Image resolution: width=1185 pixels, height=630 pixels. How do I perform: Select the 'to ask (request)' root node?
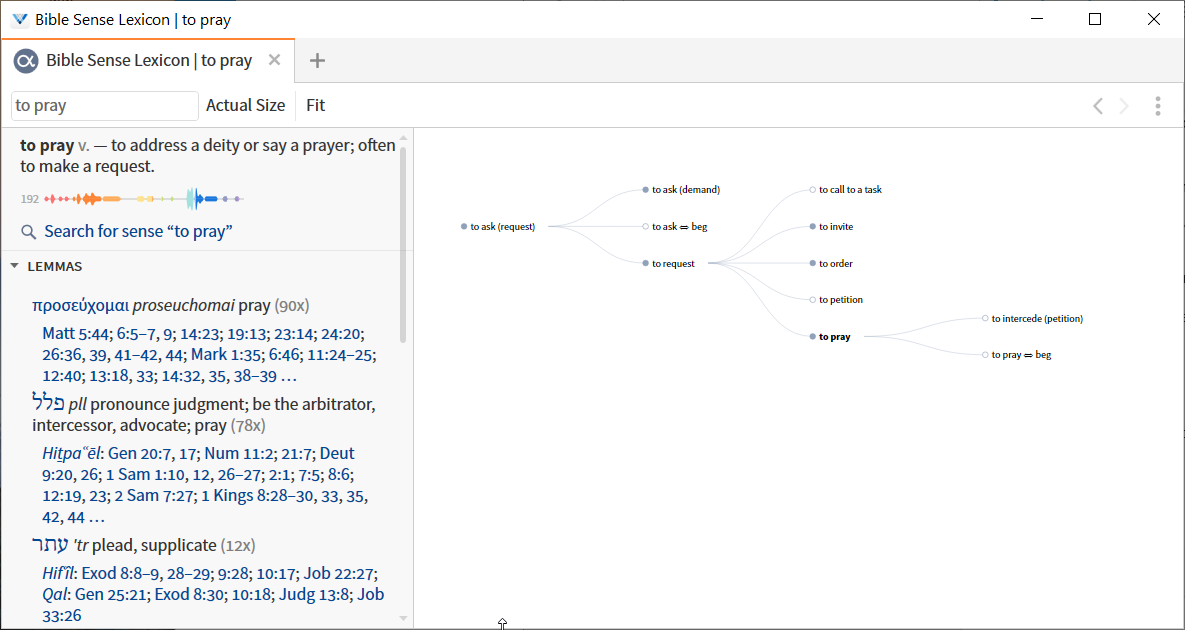(x=502, y=227)
